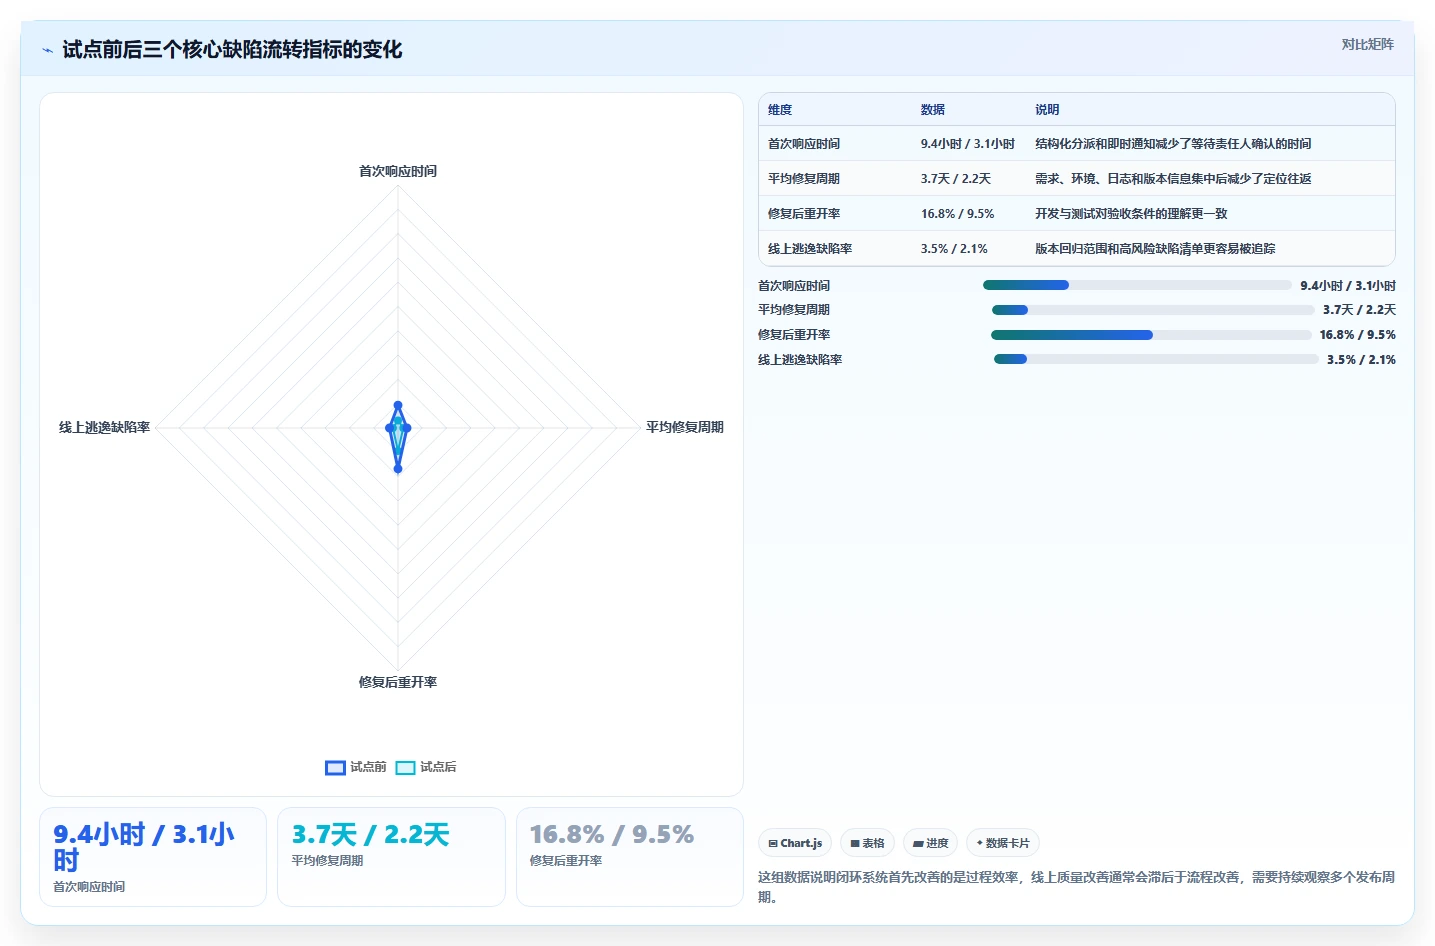Click the 结构化分派和即时通知 description cell
Image resolution: width=1435 pixels, height=946 pixels.
coord(1173,144)
